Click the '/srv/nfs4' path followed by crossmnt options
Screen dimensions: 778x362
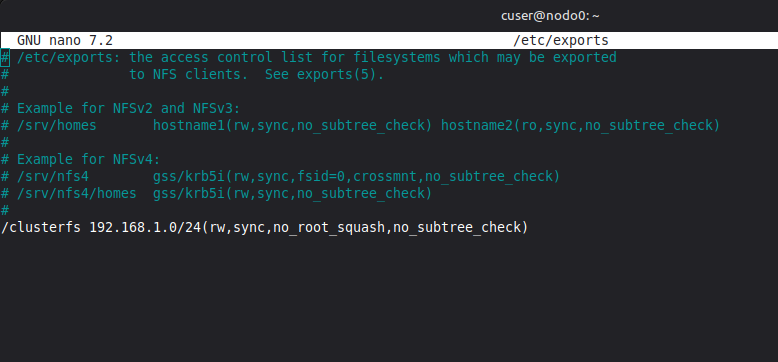(53, 176)
